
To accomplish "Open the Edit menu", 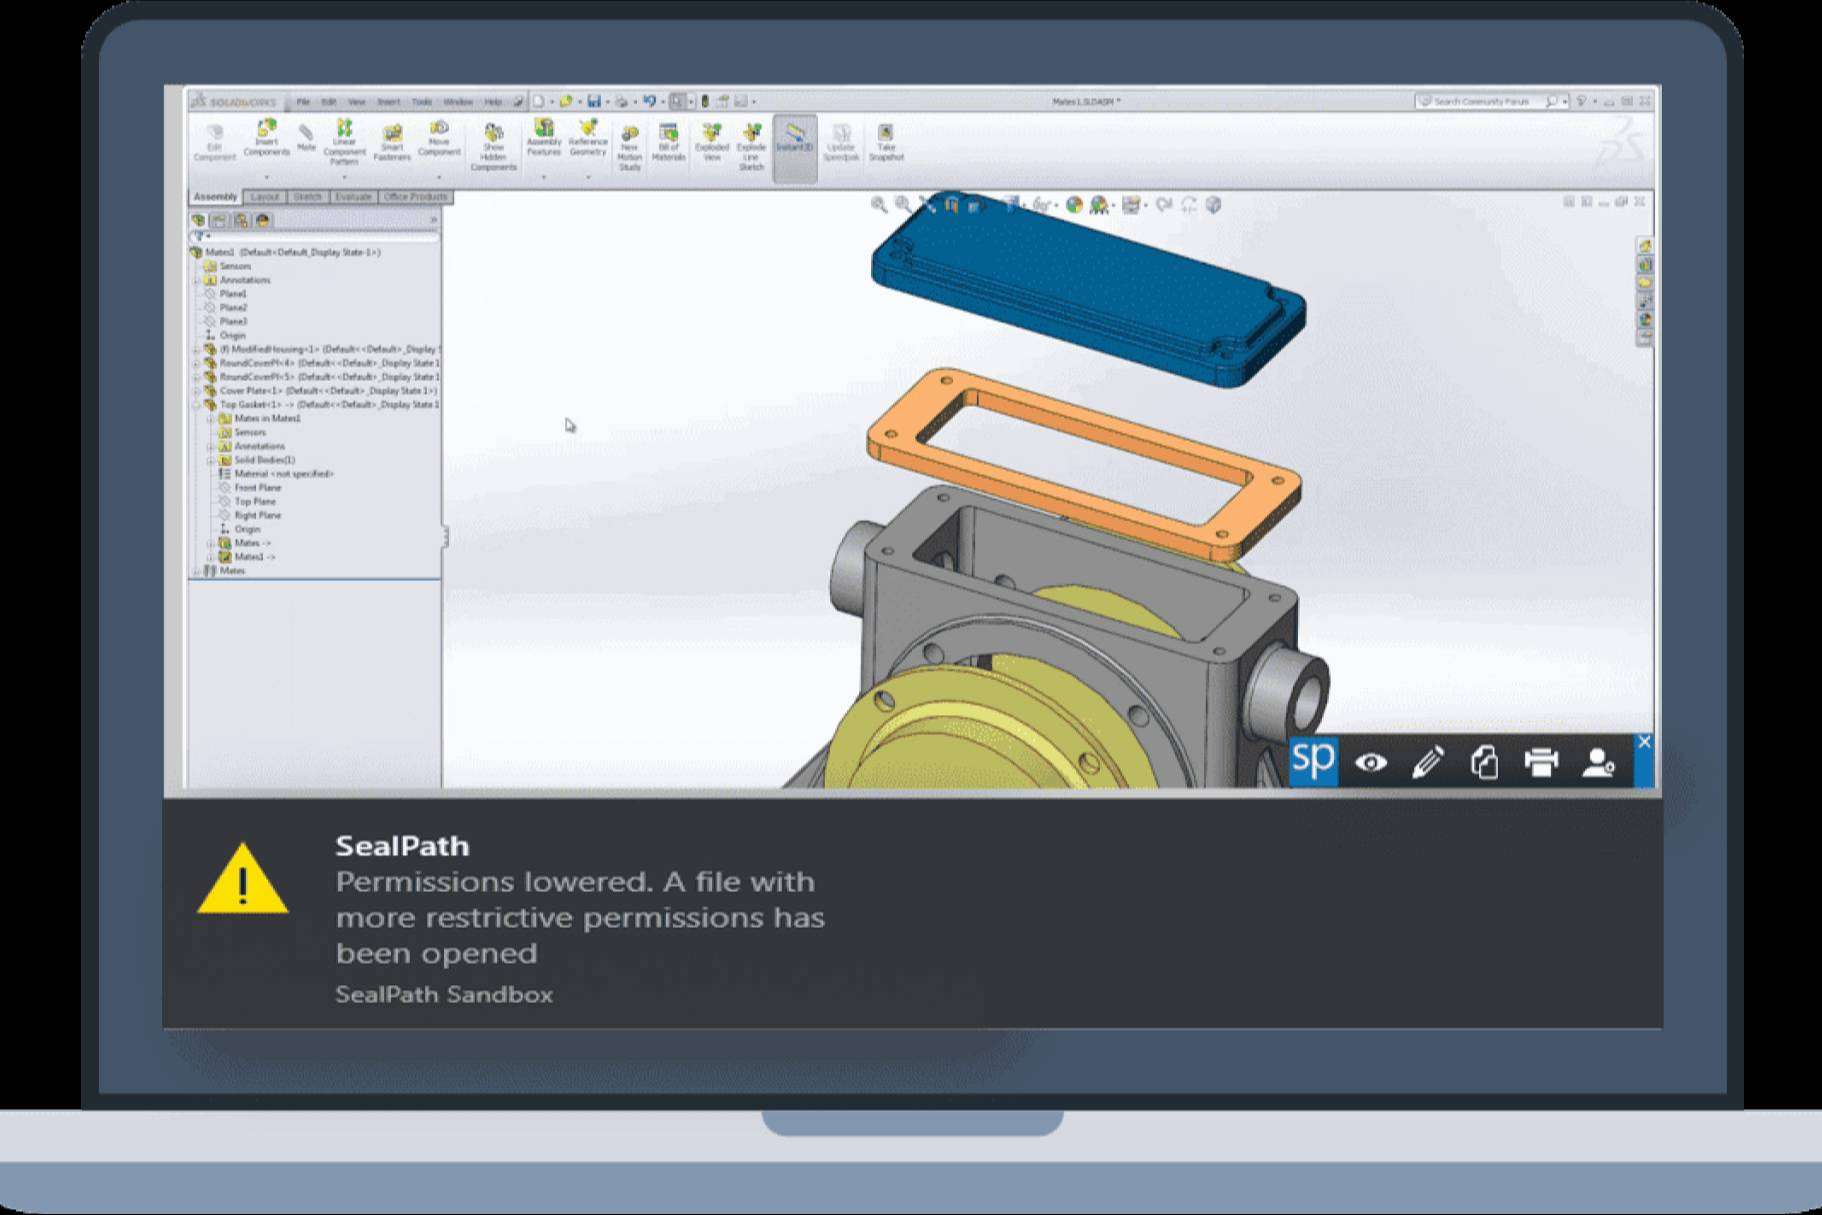I will pos(329,102).
